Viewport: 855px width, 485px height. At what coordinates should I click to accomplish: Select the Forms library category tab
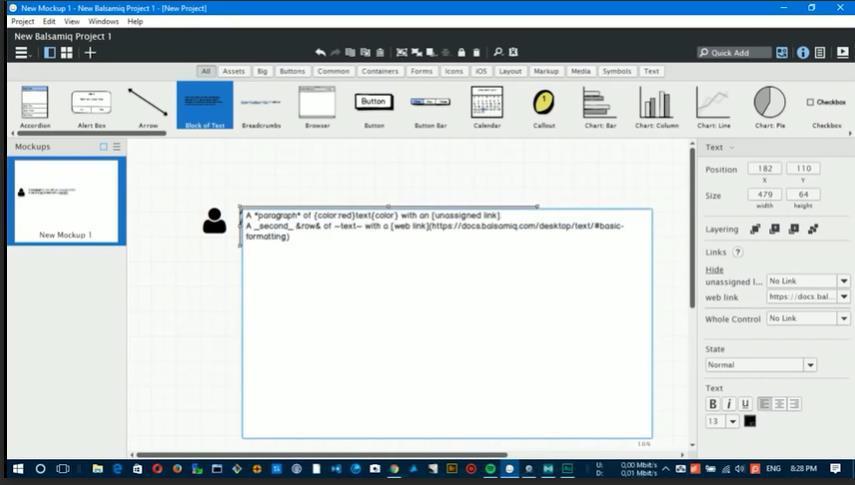tap(422, 71)
